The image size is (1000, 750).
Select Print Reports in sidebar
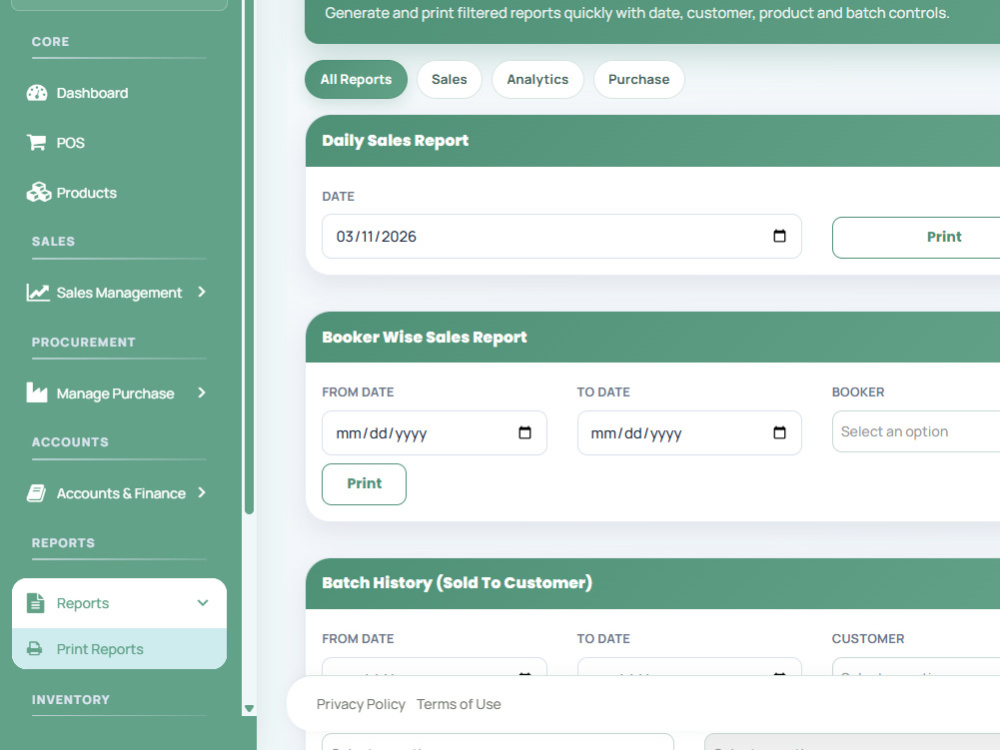point(119,649)
